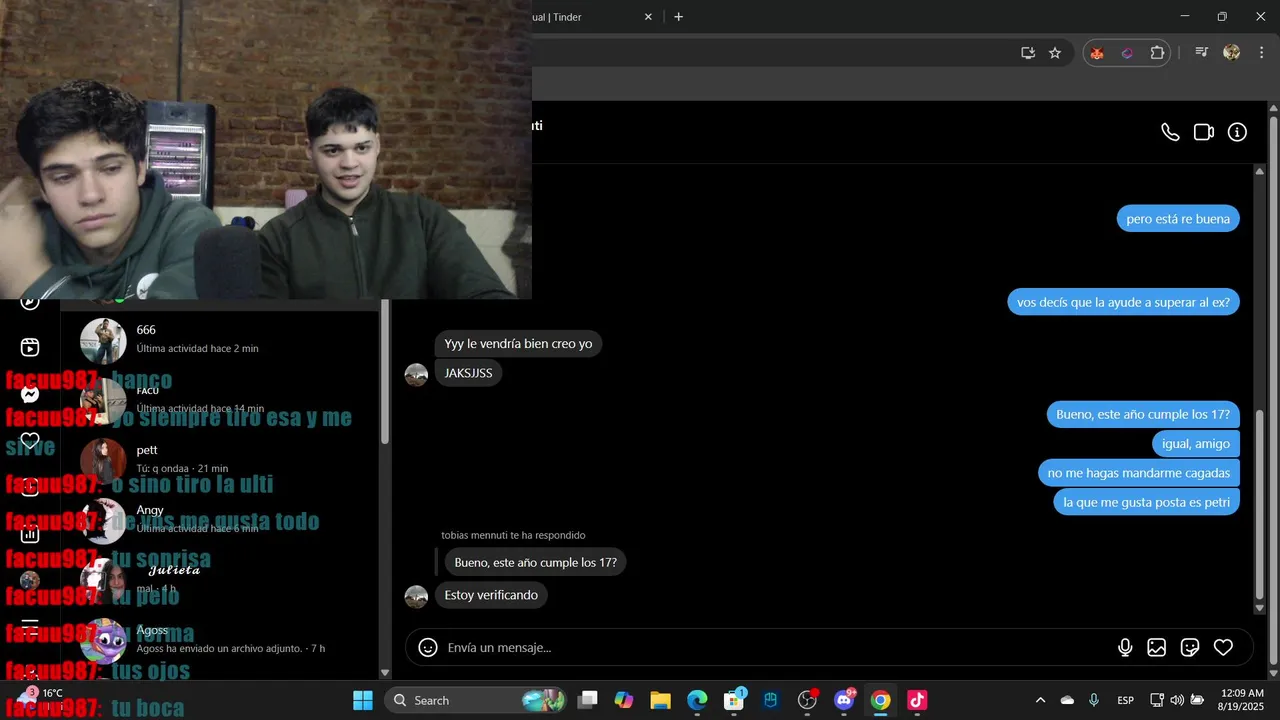Image resolution: width=1280 pixels, height=720 pixels.
Task: Open the Windows Start menu
Action: [362, 700]
